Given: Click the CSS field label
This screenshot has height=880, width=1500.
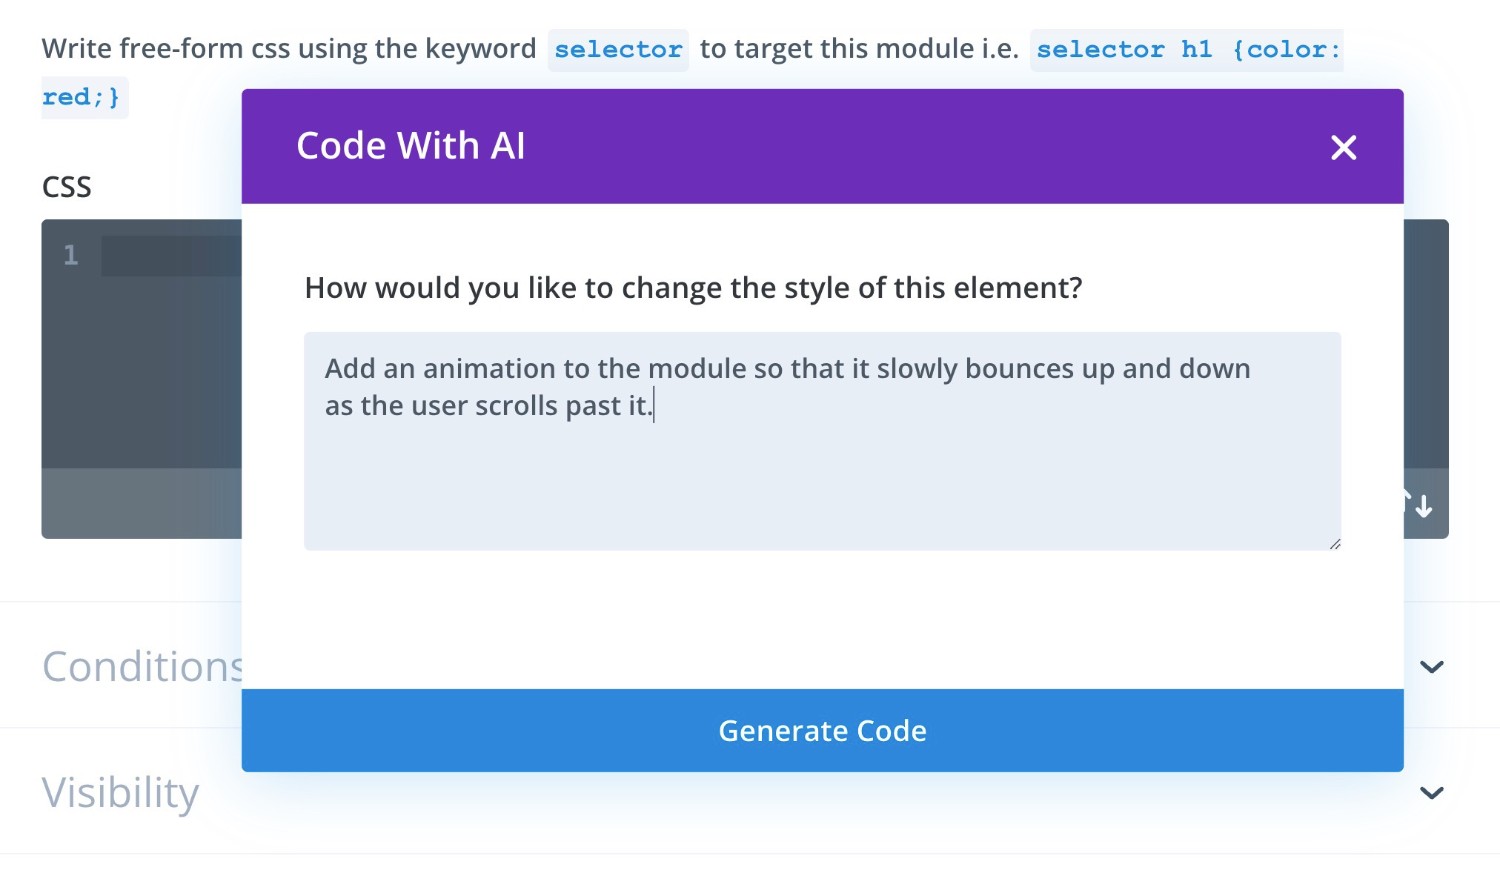Looking at the screenshot, I should (x=67, y=187).
